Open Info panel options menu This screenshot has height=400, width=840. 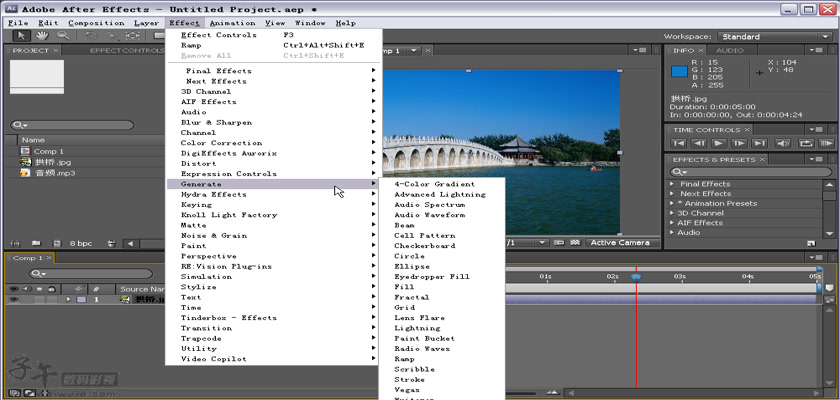tap(815, 50)
